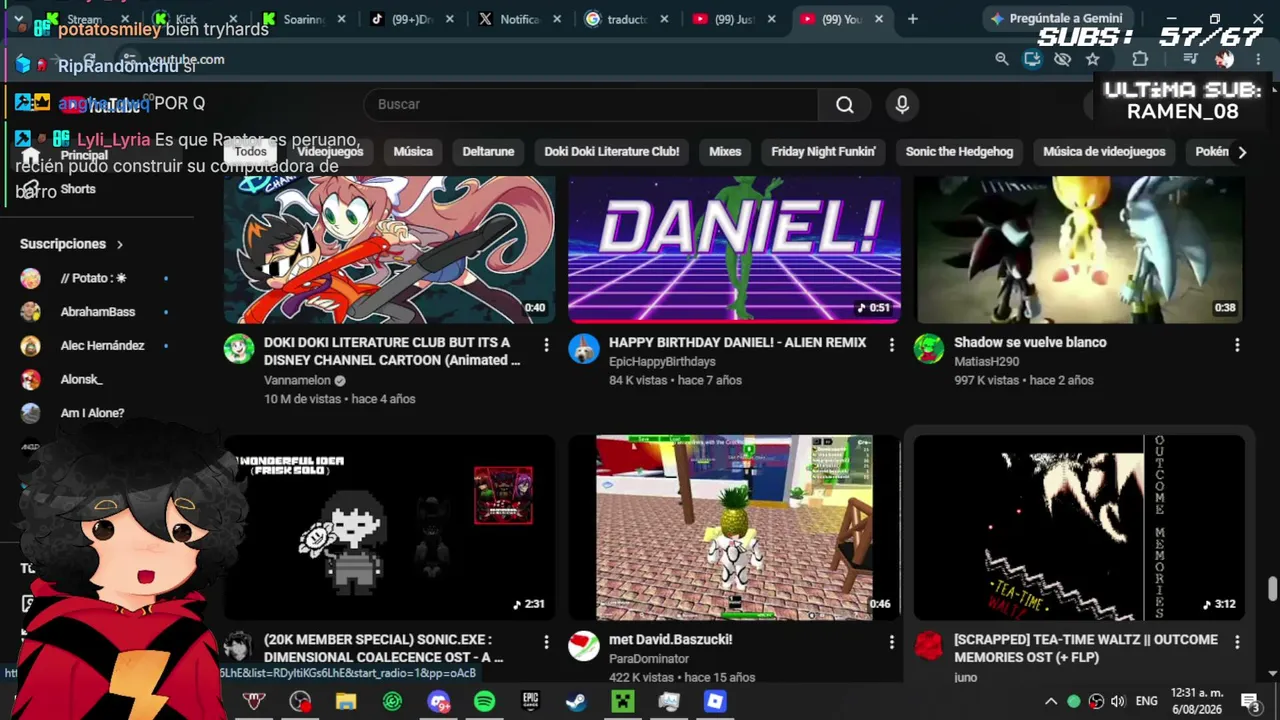
Task: Open Minecraft from the taskbar
Action: (623, 702)
